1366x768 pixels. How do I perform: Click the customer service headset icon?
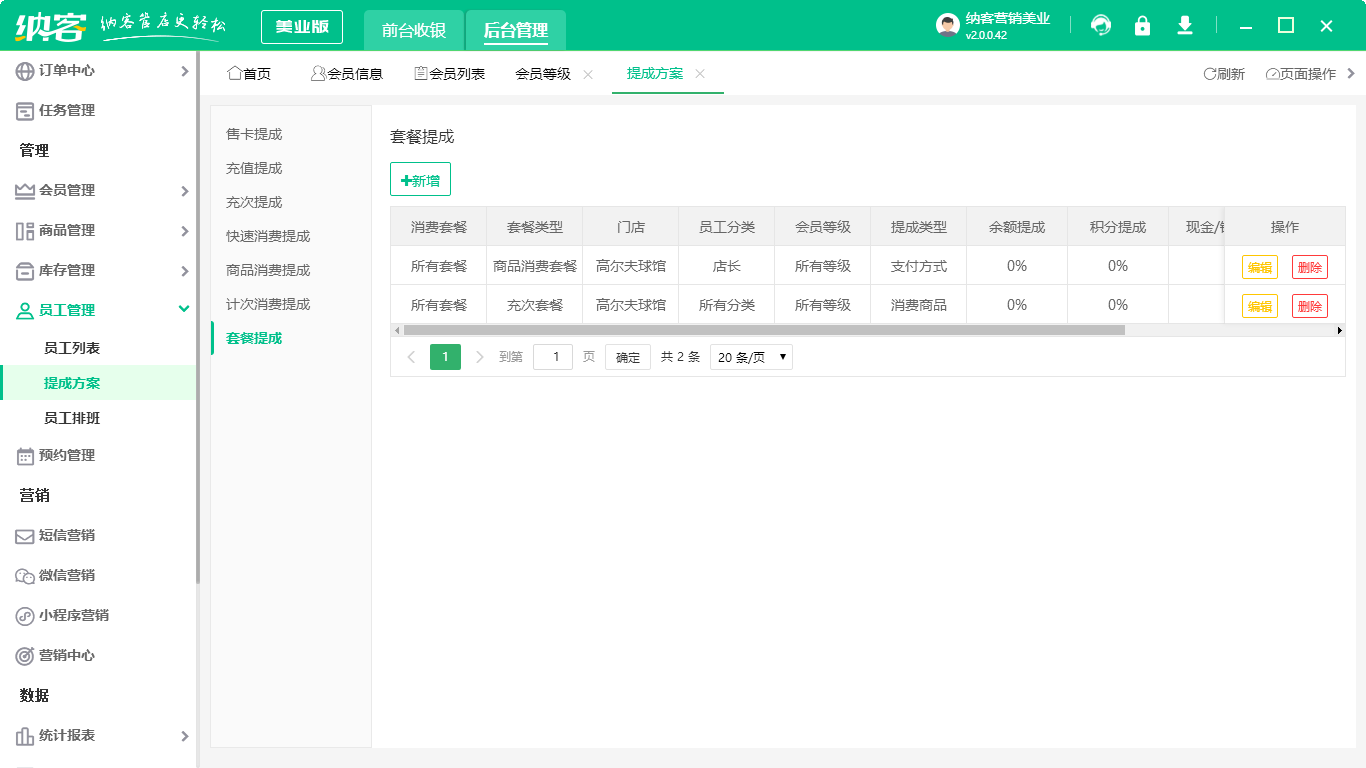(x=1101, y=26)
